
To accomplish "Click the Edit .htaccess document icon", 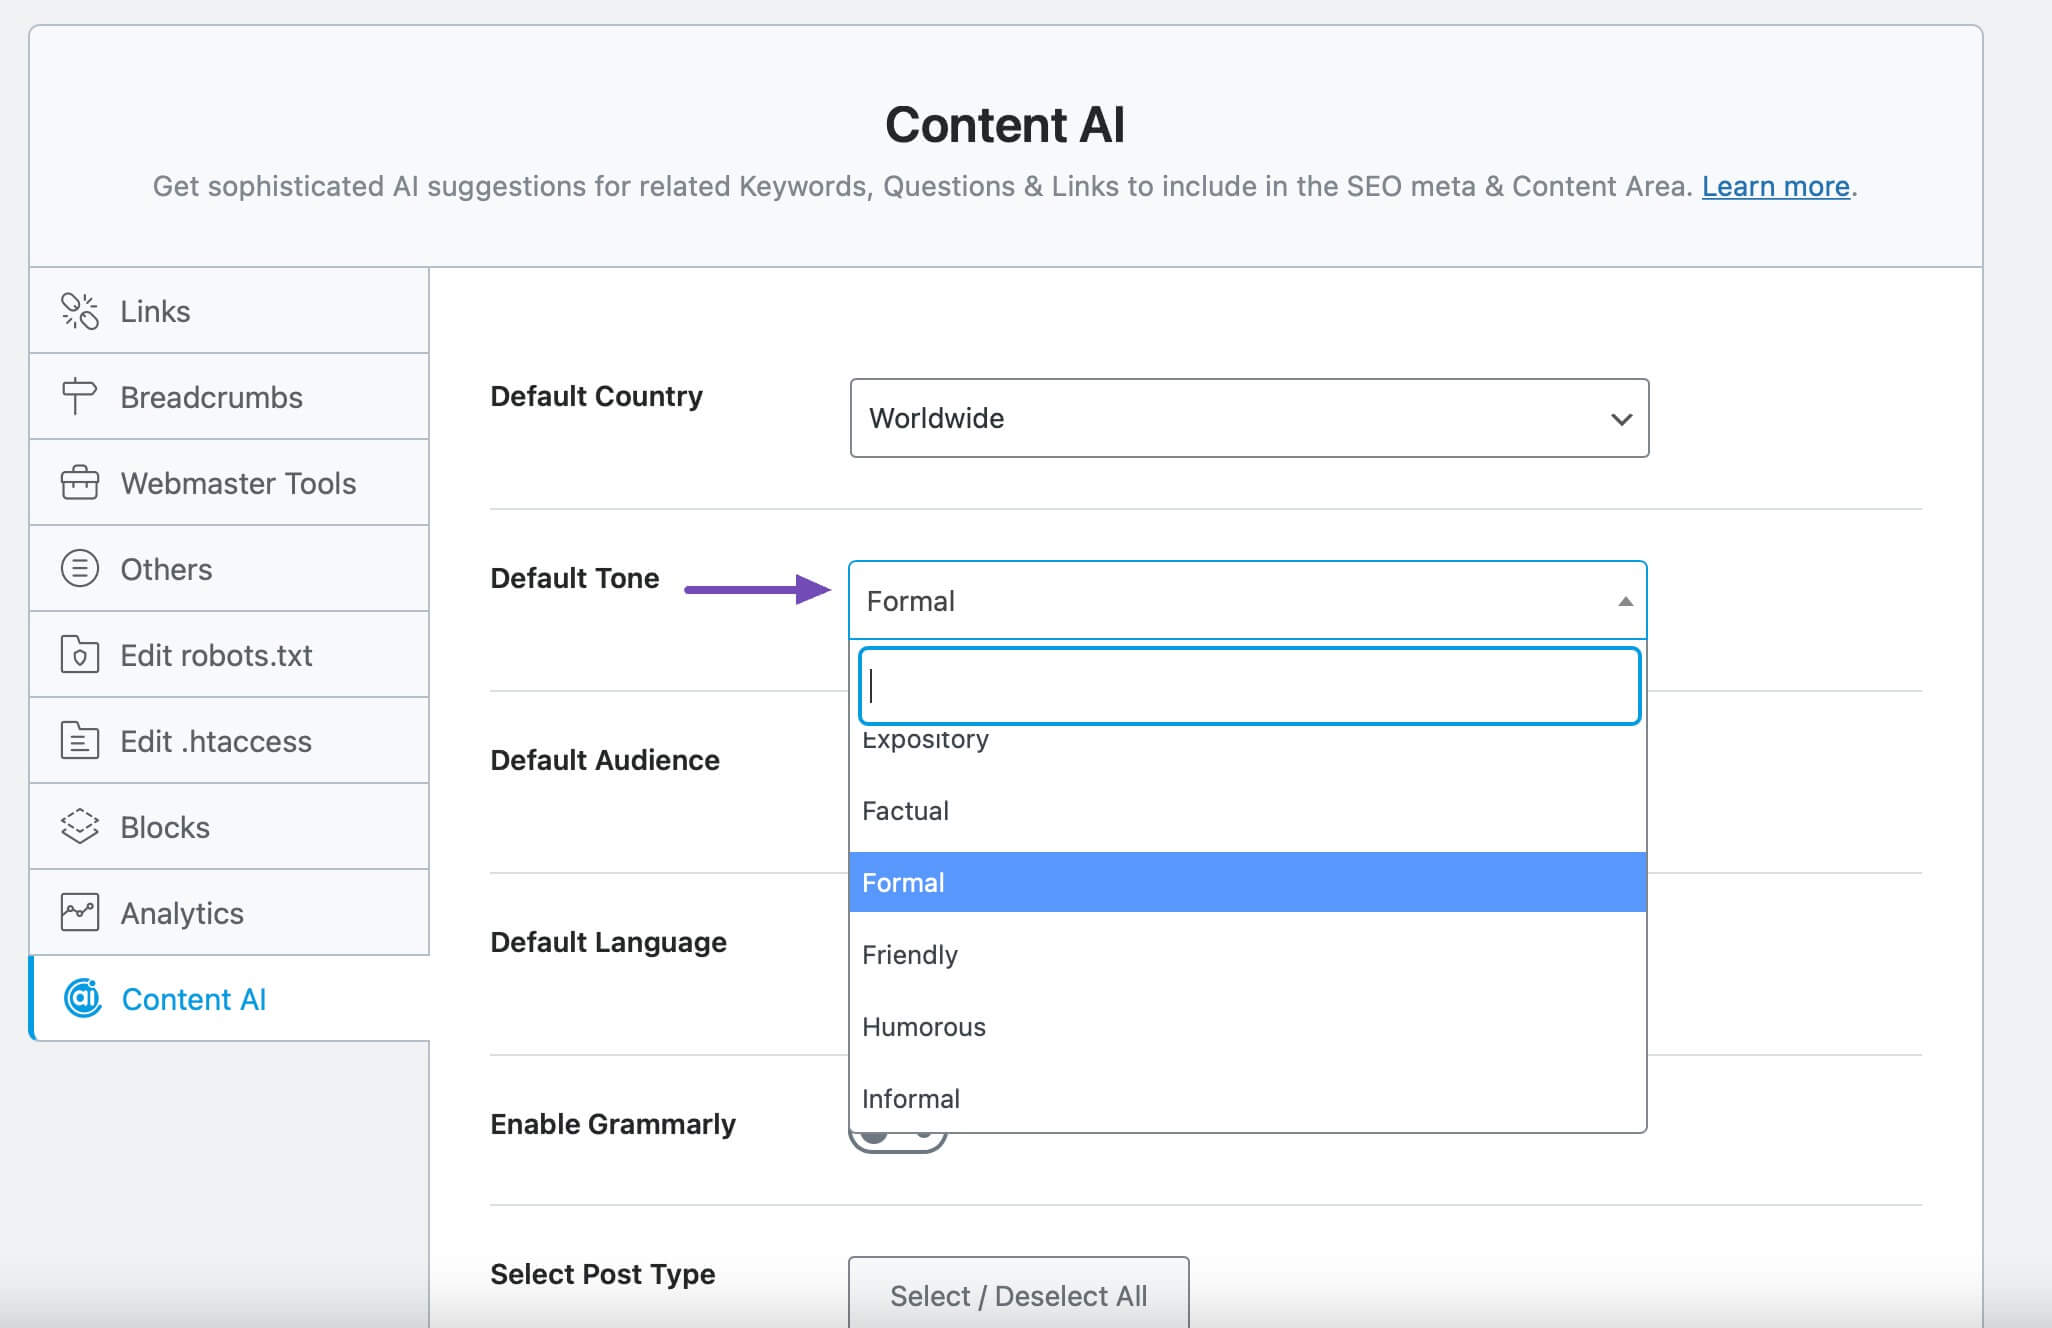I will [x=80, y=741].
